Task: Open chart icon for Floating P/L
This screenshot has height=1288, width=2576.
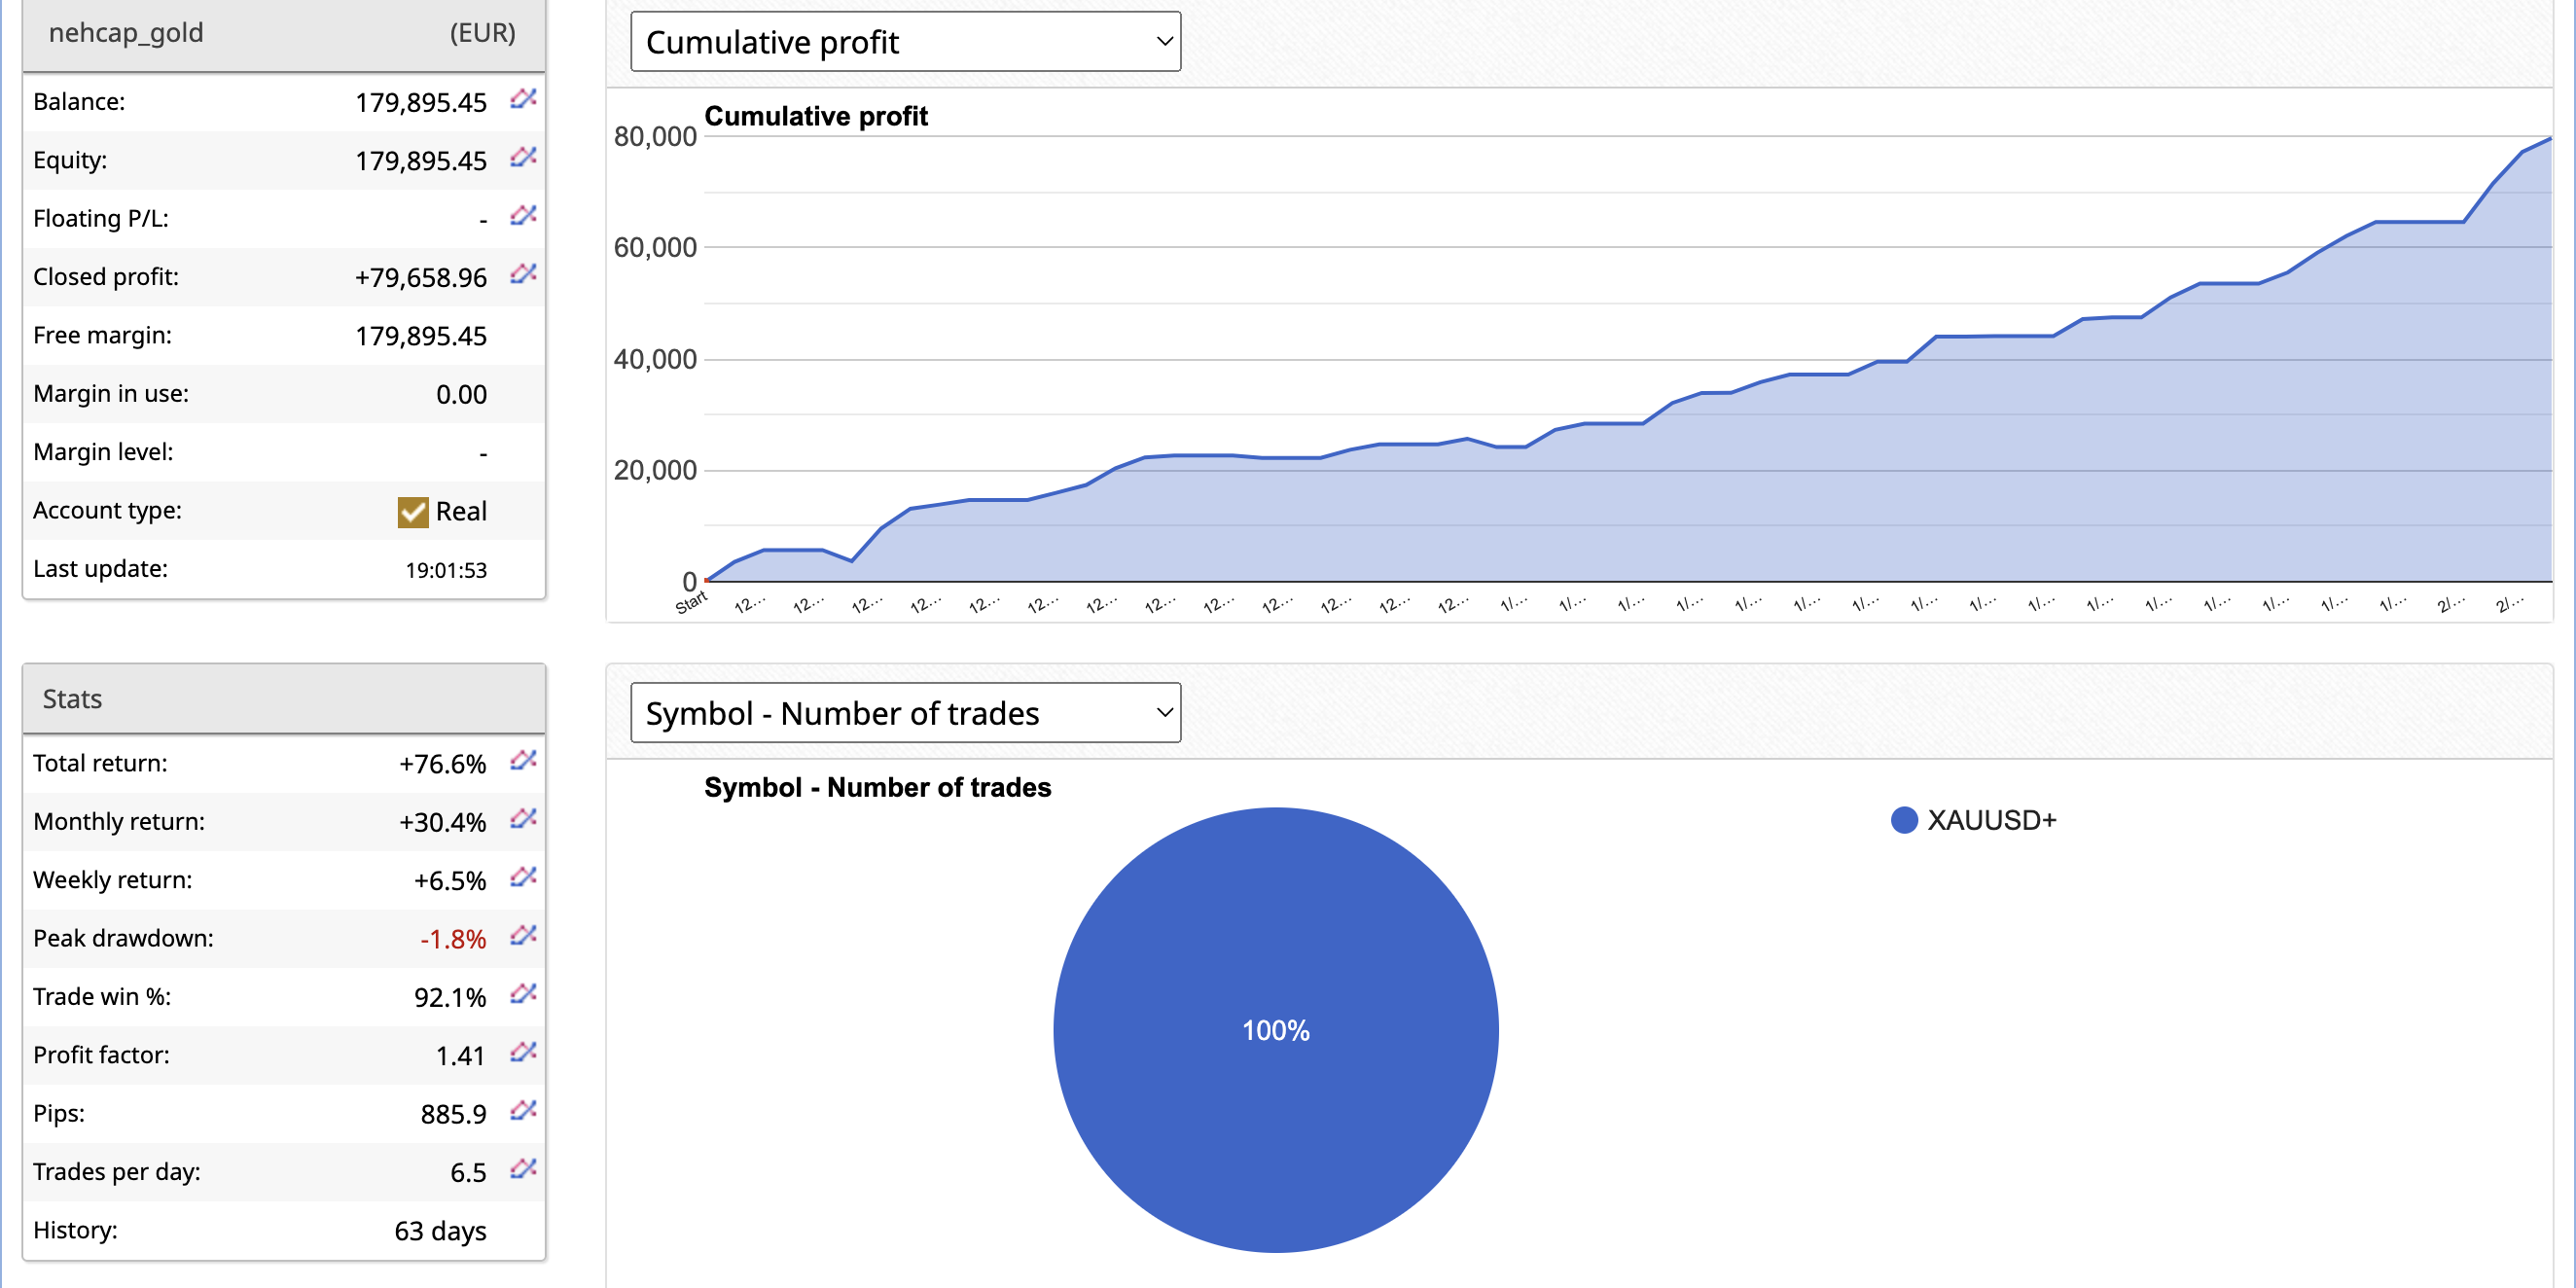Action: (x=523, y=216)
